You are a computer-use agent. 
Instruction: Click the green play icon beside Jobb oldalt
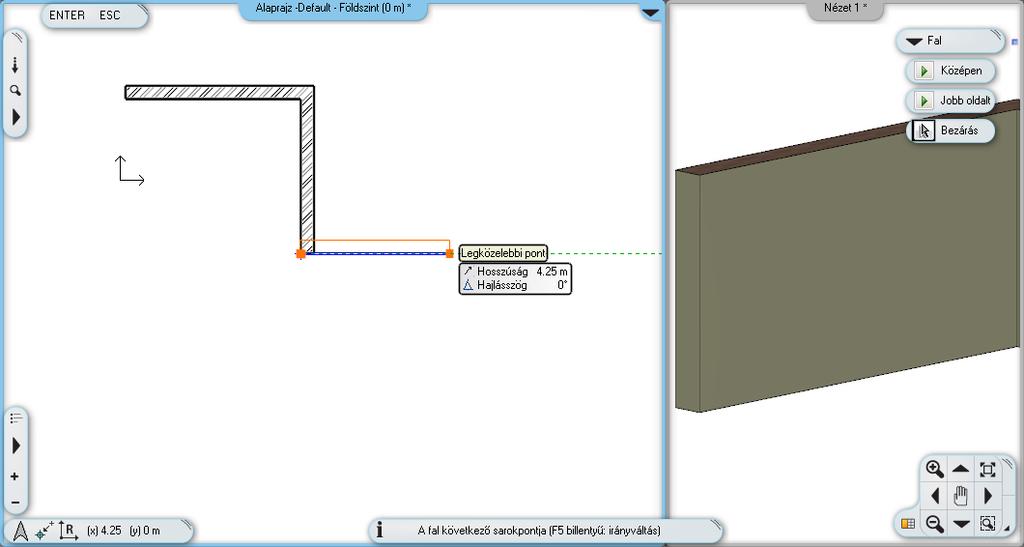coord(923,101)
